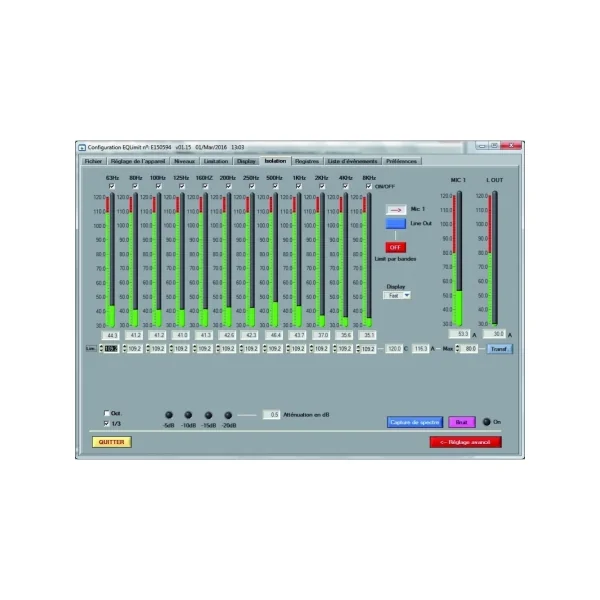Open the Display Fast dropdown

tap(397, 295)
